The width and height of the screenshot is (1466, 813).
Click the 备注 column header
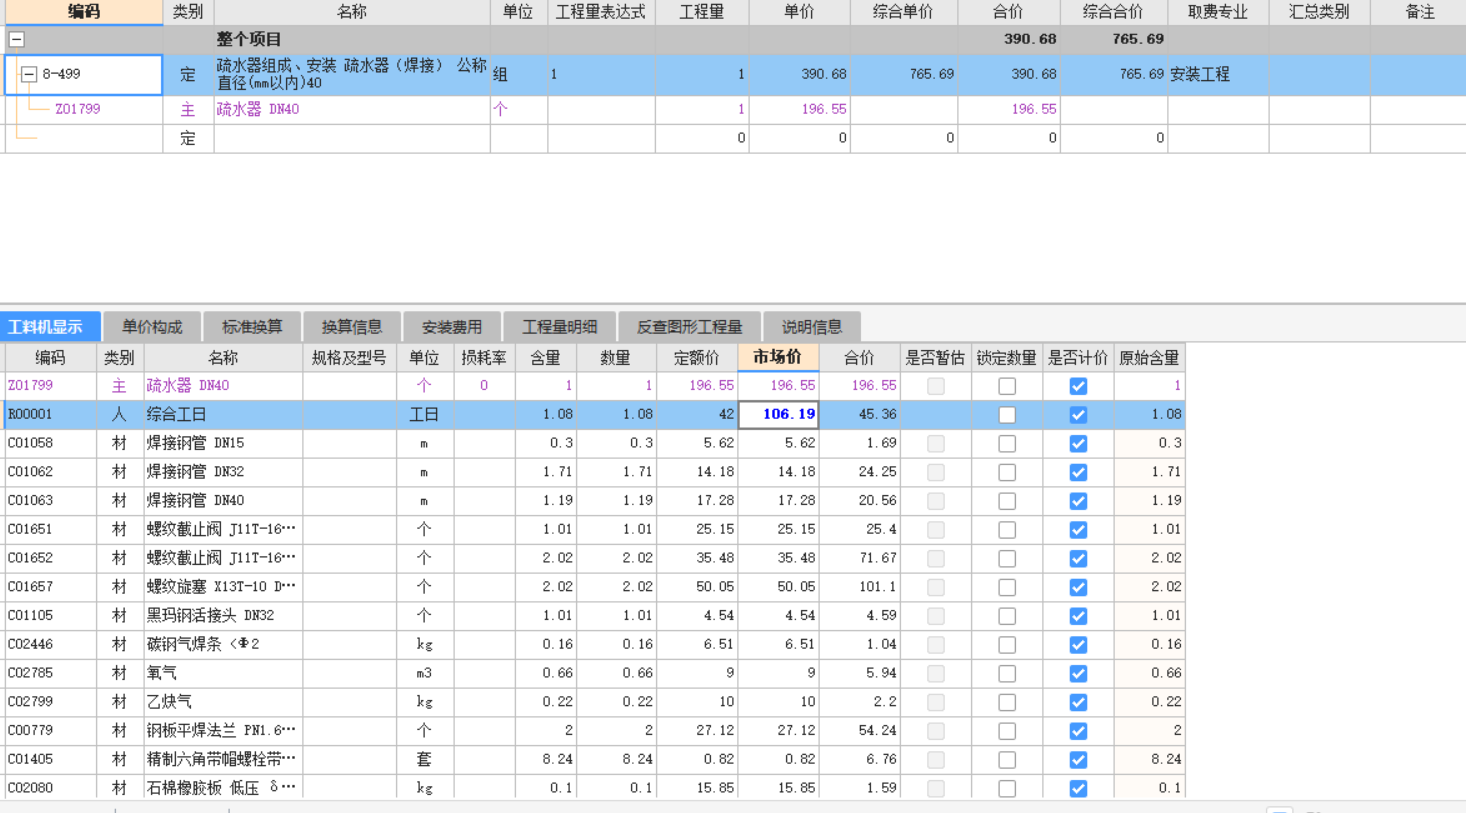1419,12
